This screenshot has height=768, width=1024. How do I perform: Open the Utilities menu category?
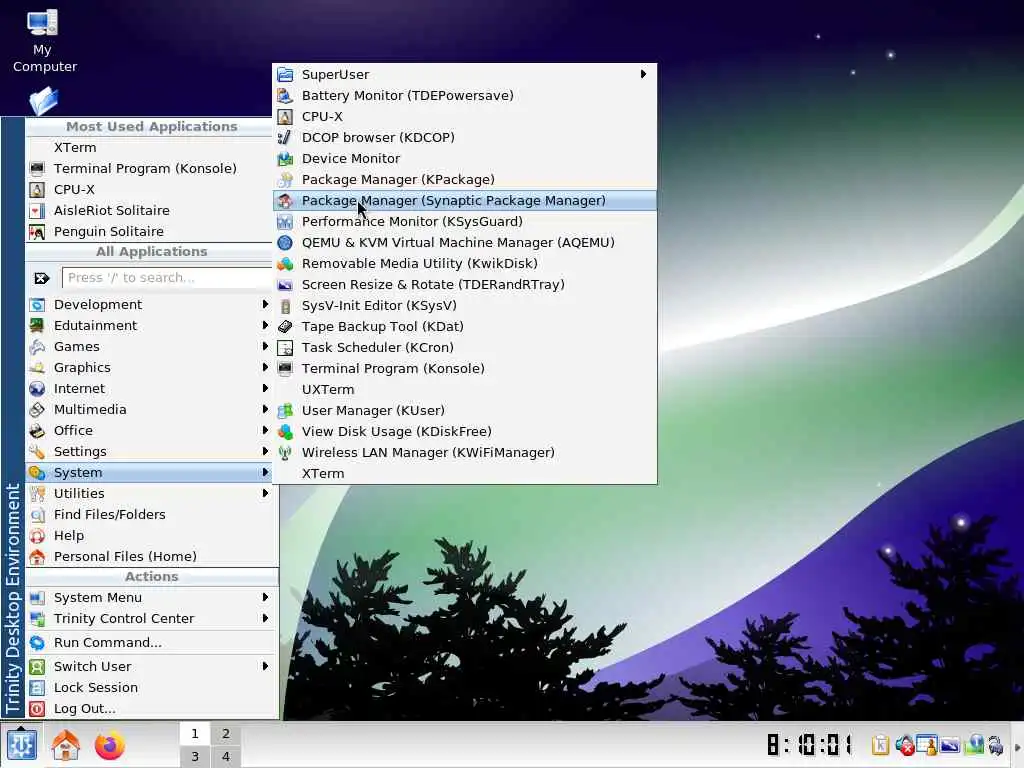coord(149,493)
